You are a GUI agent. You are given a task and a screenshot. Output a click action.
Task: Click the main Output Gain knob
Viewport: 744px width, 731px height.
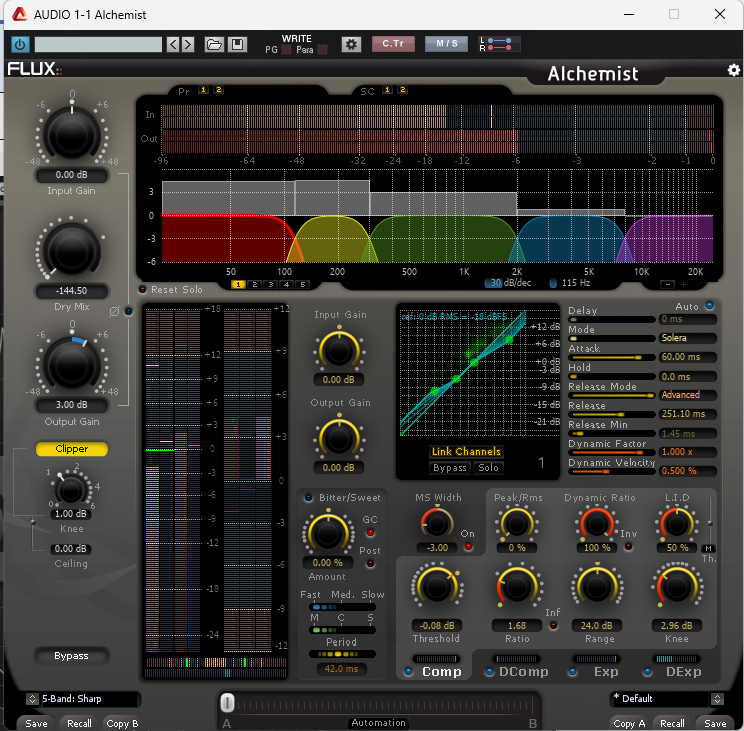(72, 365)
